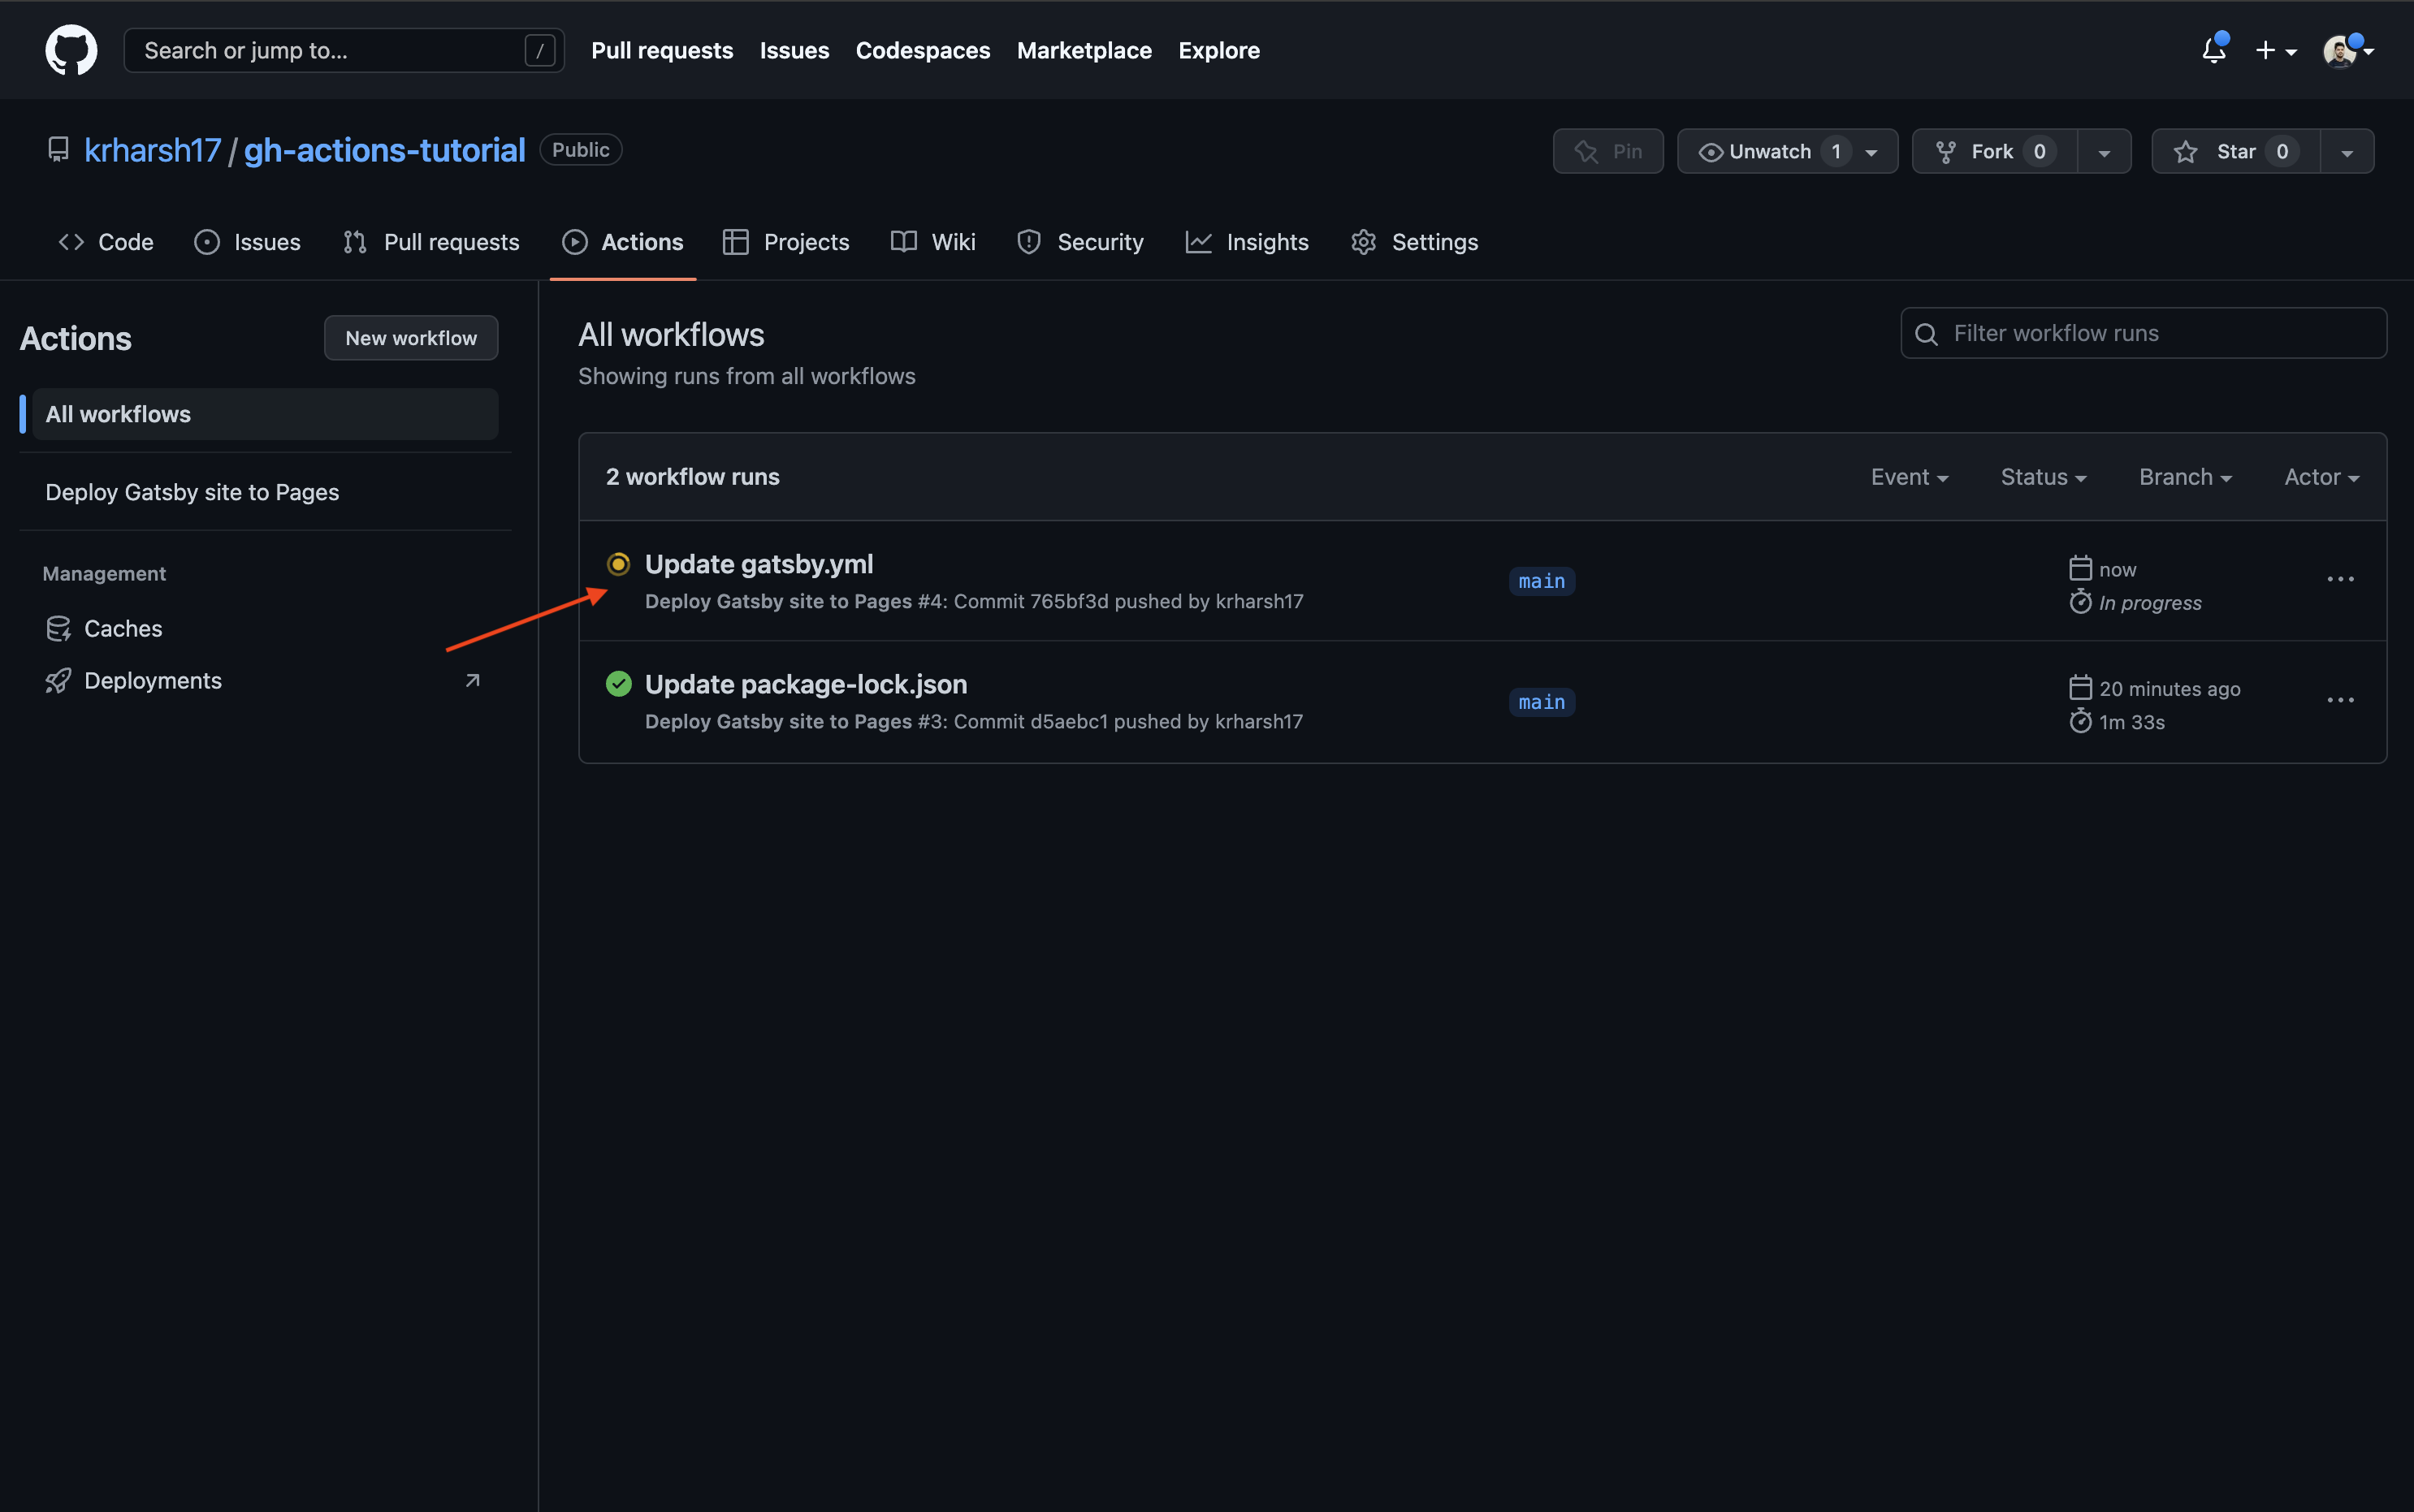Click the New workflow button
This screenshot has height=1512, width=2414.
pos(410,338)
